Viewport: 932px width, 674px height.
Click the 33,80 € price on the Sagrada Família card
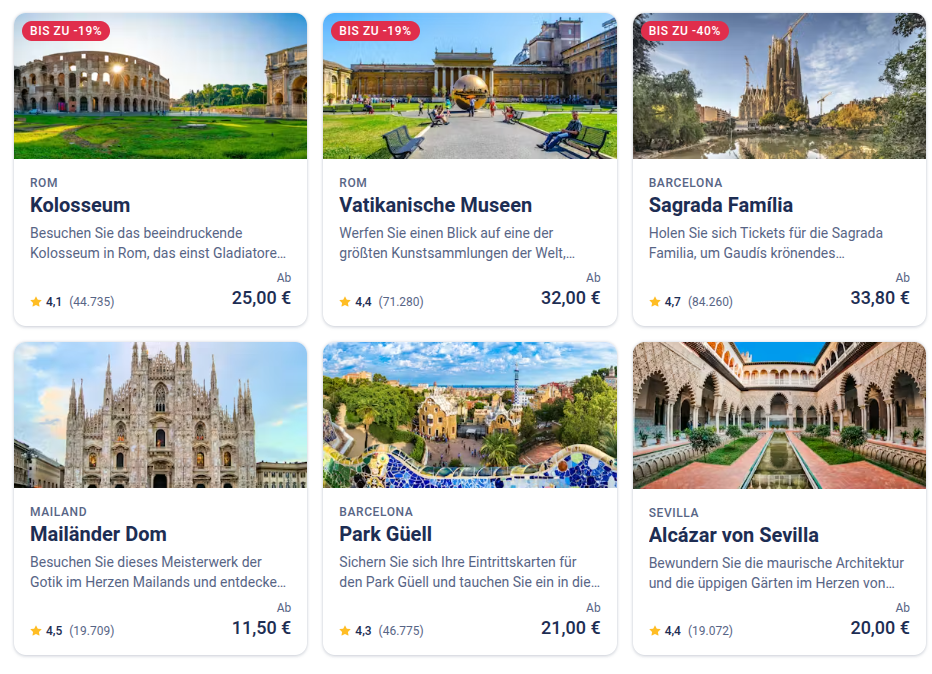[883, 297]
